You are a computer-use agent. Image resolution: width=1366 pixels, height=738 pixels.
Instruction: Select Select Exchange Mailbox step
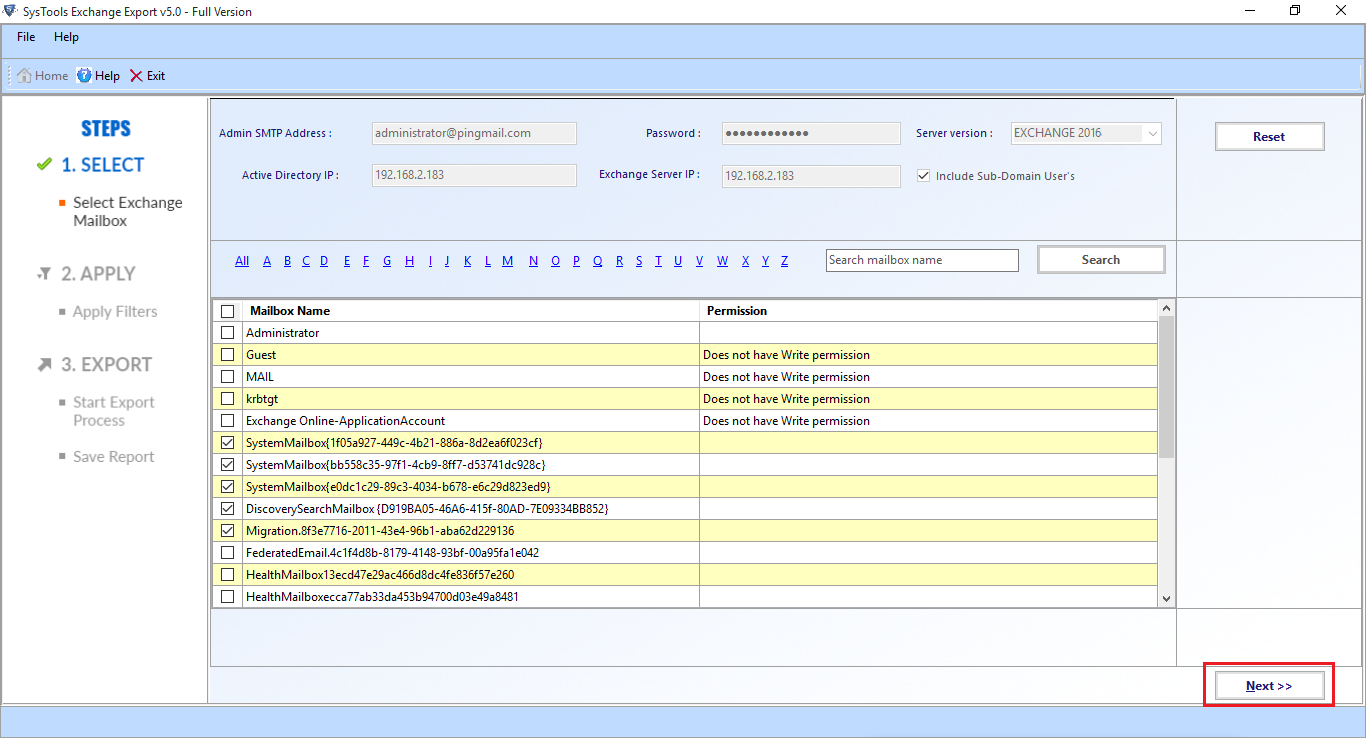(127, 212)
